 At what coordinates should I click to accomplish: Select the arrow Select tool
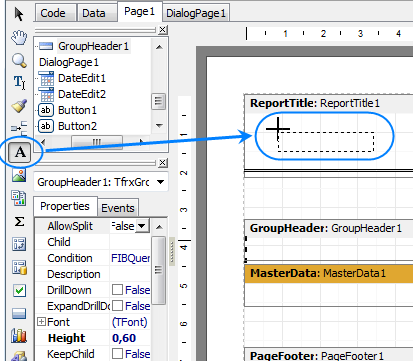click(x=19, y=14)
